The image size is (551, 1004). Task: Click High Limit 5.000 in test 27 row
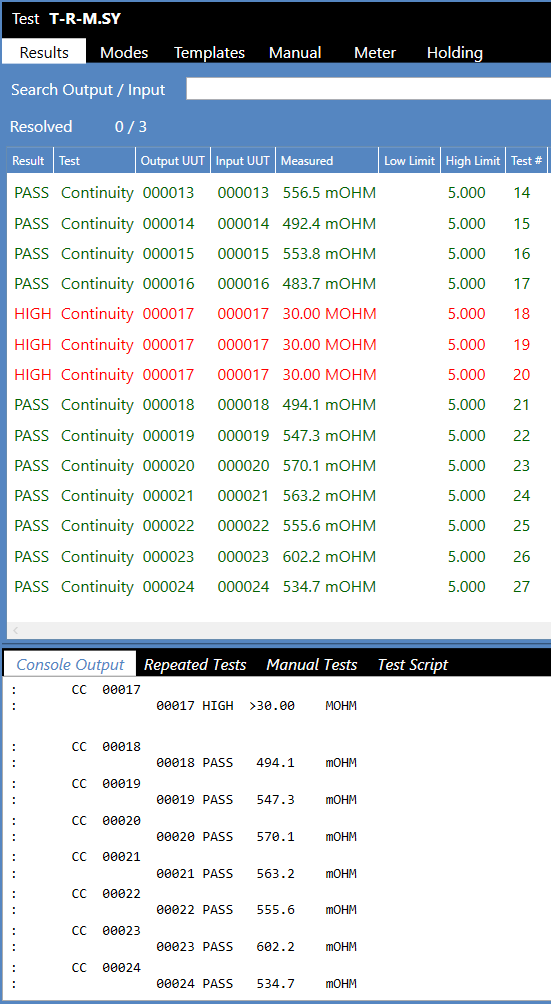pyautogui.click(x=467, y=587)
